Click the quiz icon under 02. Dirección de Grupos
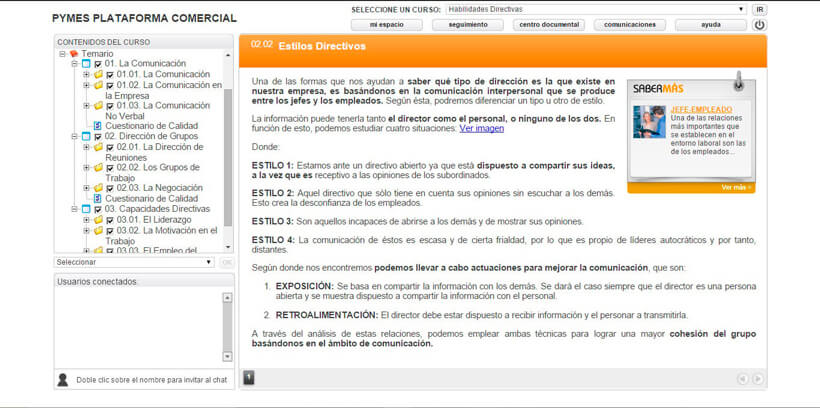820x408 pixels. tap(97, 199)
